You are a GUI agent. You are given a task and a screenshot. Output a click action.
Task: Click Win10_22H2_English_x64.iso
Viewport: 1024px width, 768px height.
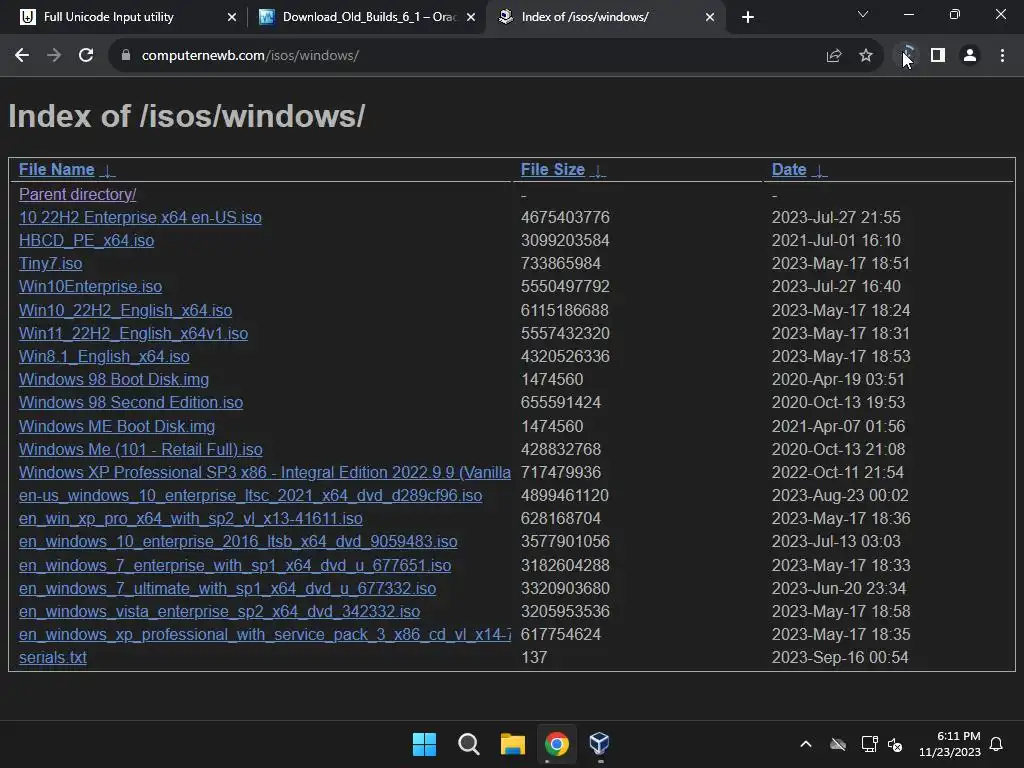pos(125,310)
